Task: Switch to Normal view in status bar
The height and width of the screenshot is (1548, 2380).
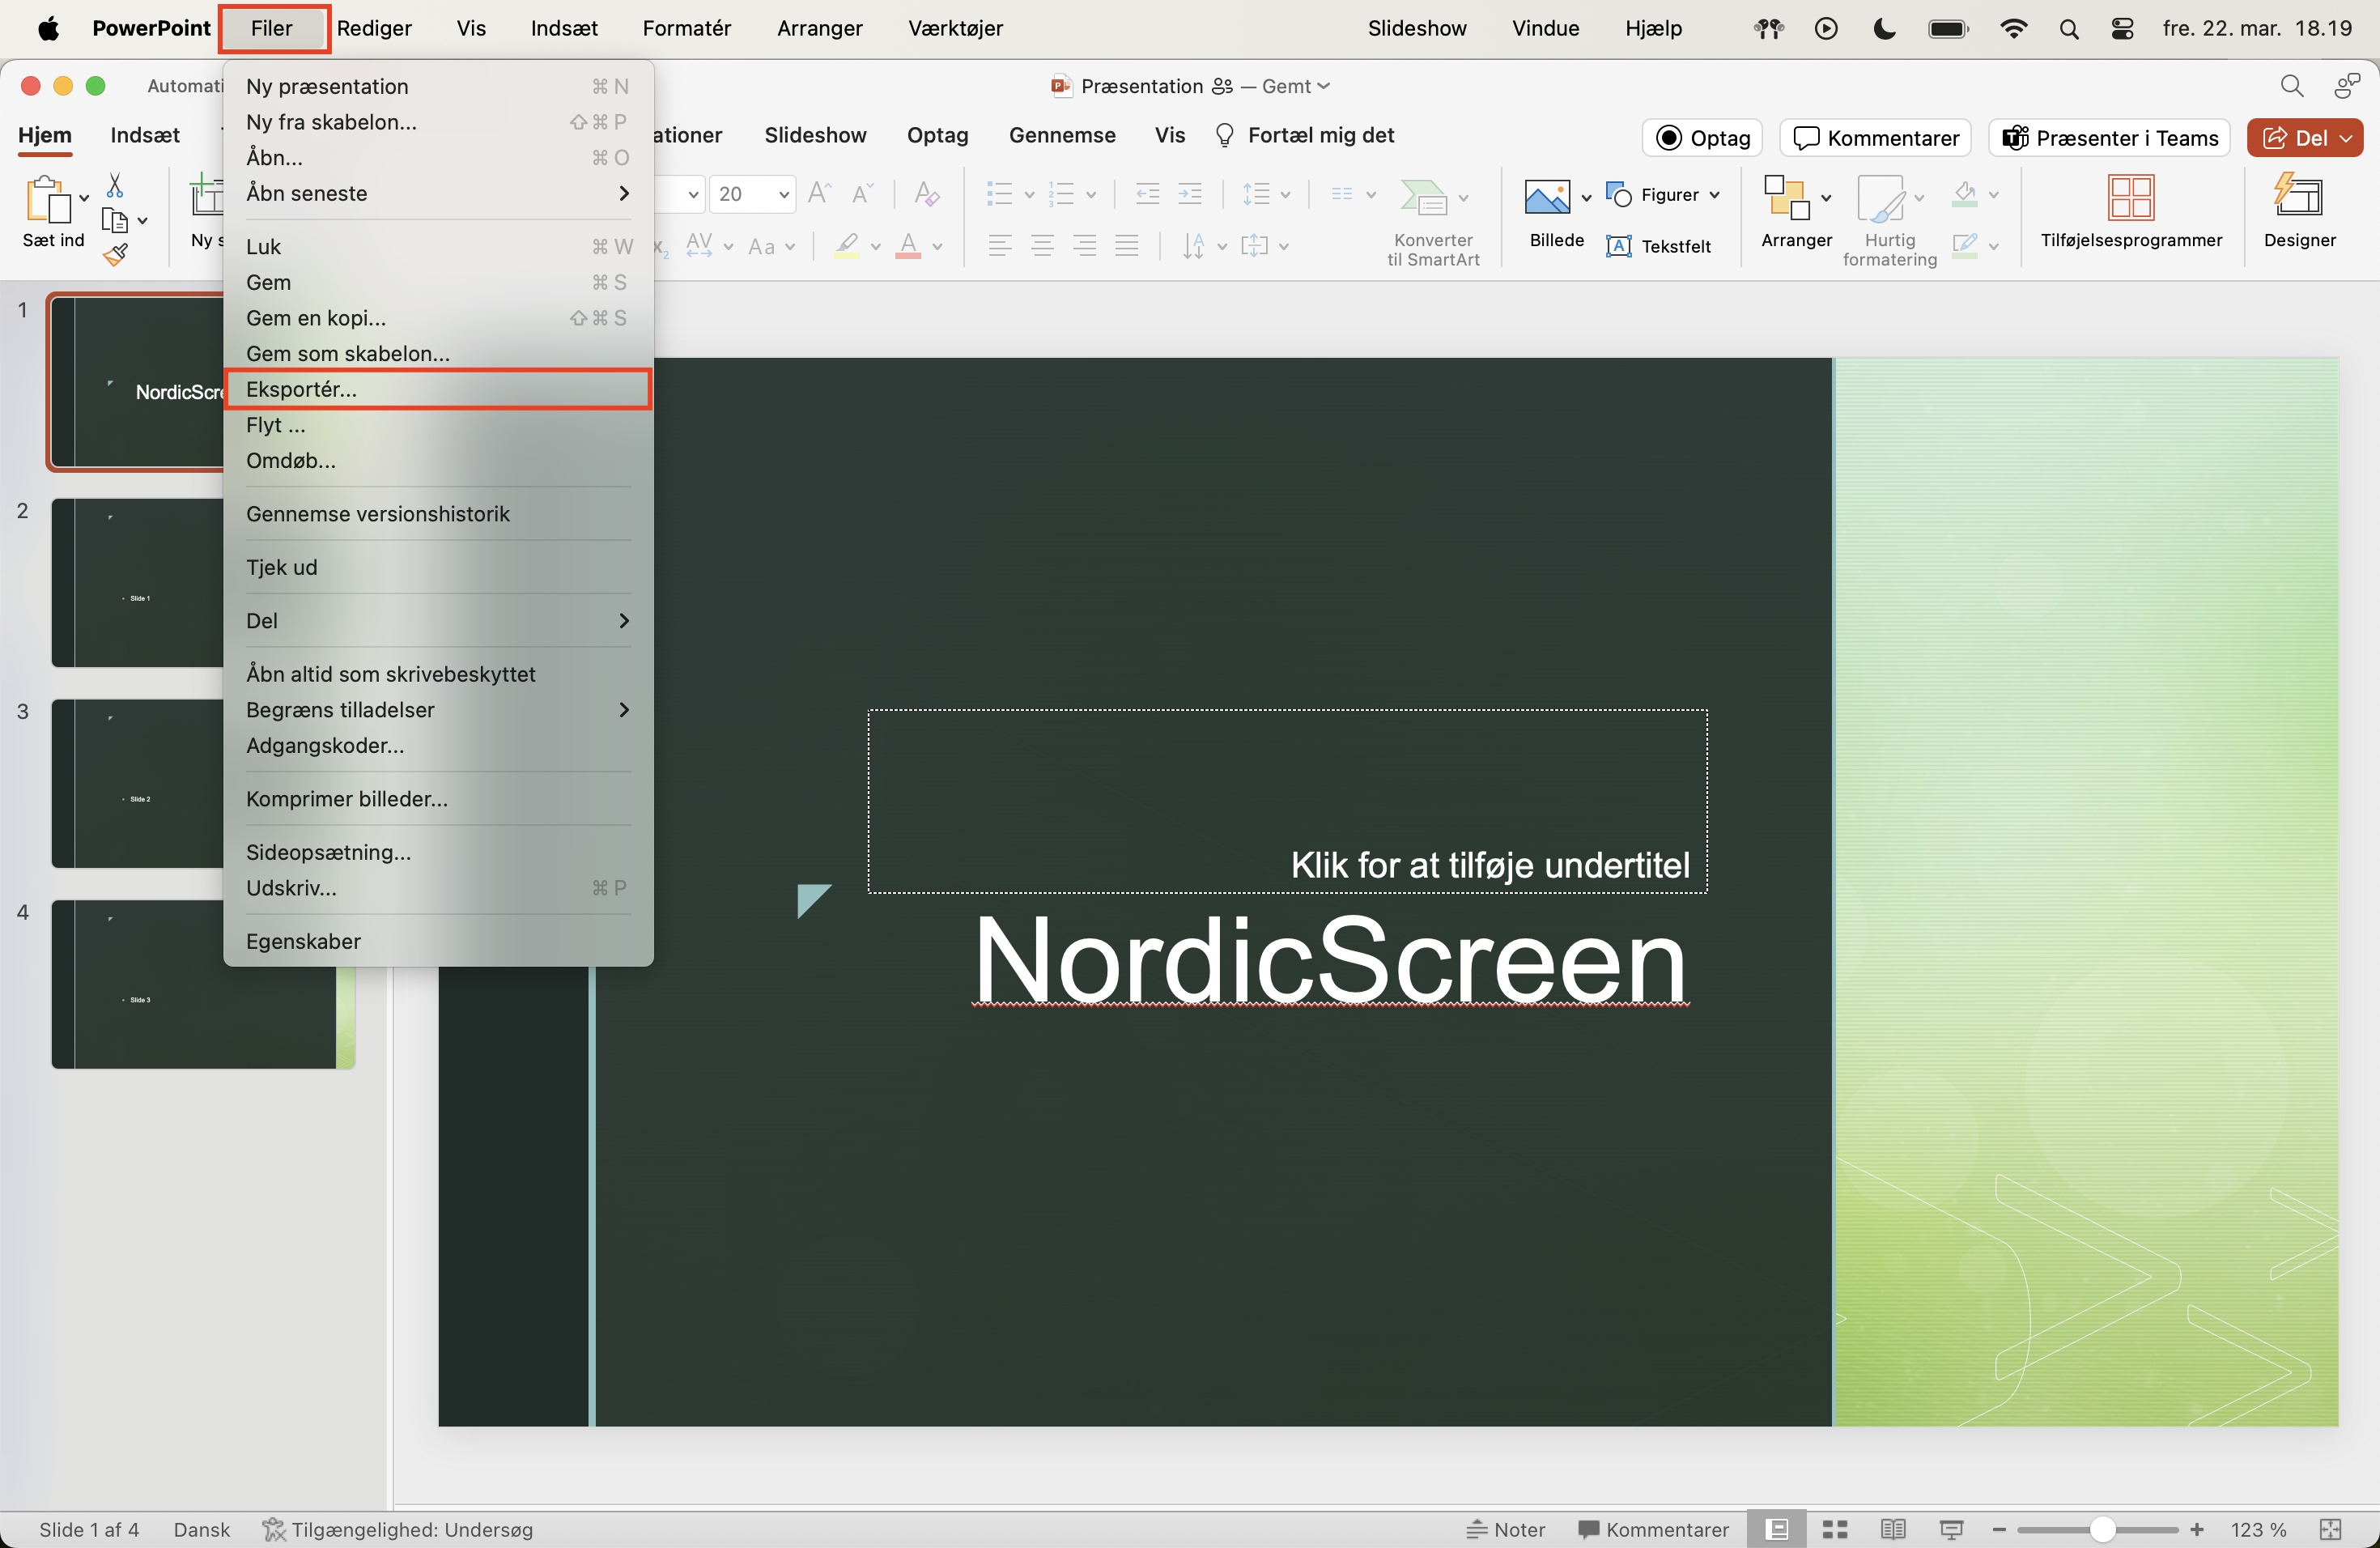Action: (1777, 1529)
